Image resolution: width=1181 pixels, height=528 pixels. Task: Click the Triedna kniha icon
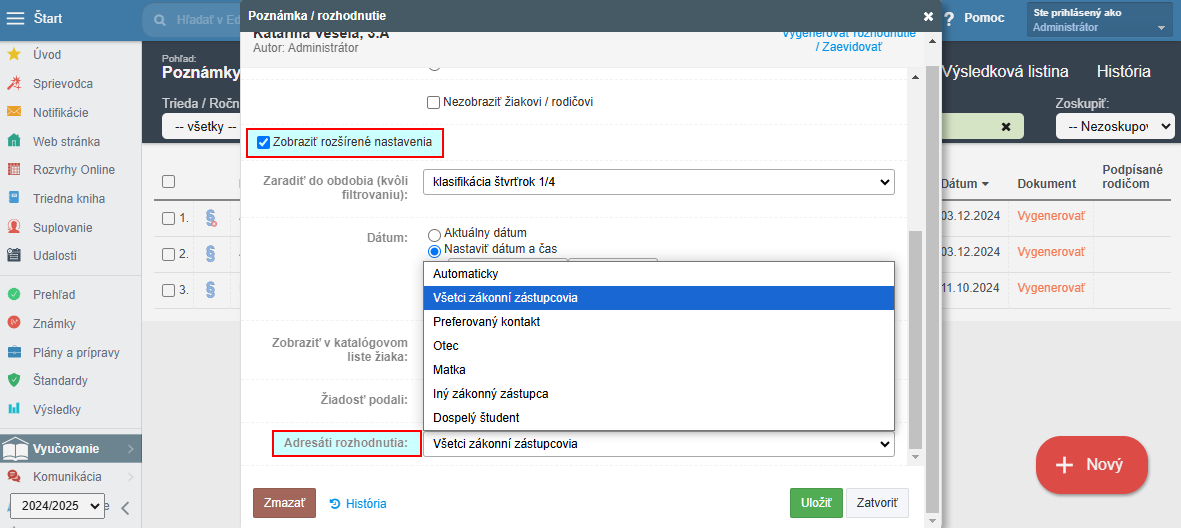(x=14, y=198)
